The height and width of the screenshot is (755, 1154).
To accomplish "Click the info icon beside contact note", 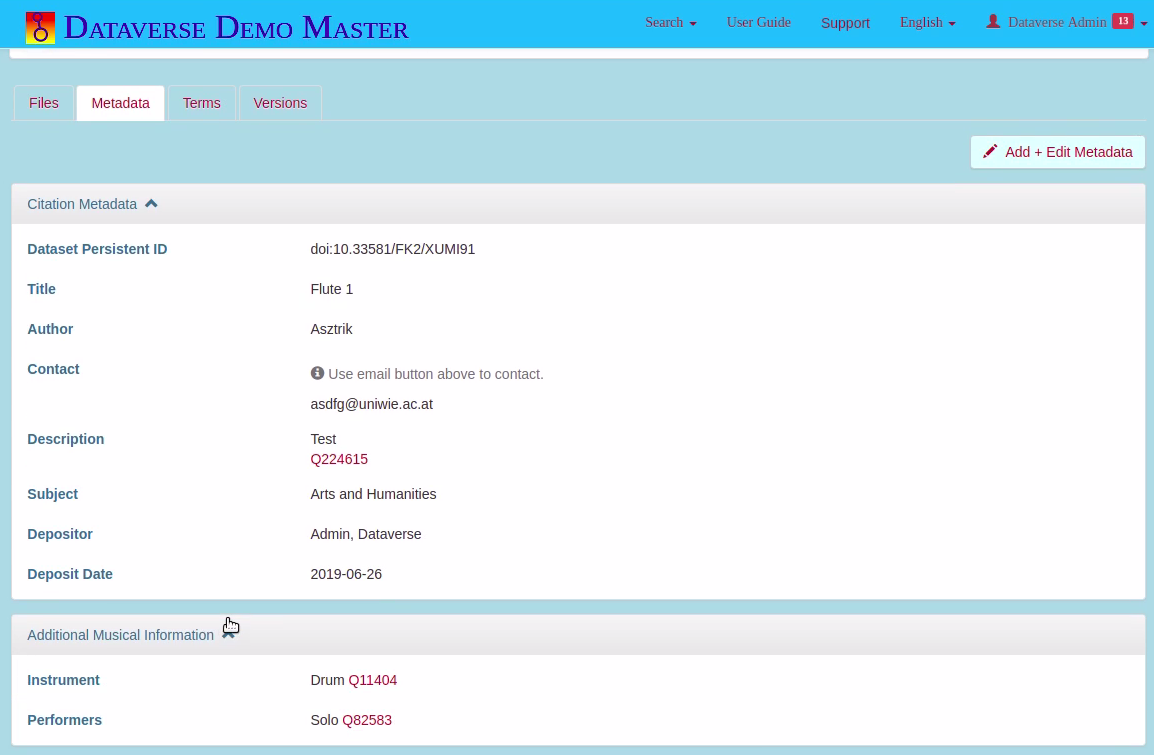I will point(317,373).
